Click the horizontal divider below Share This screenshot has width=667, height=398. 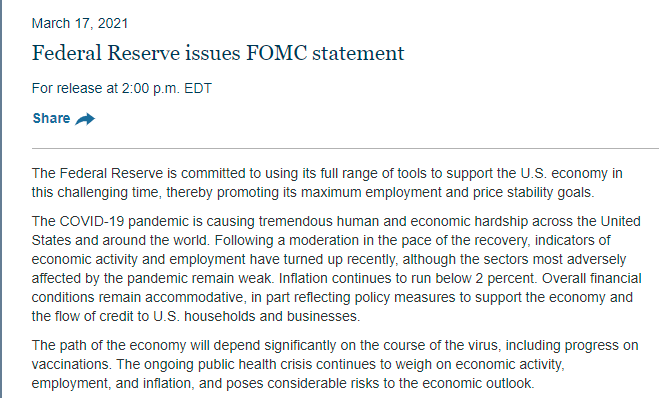[345, 148]
